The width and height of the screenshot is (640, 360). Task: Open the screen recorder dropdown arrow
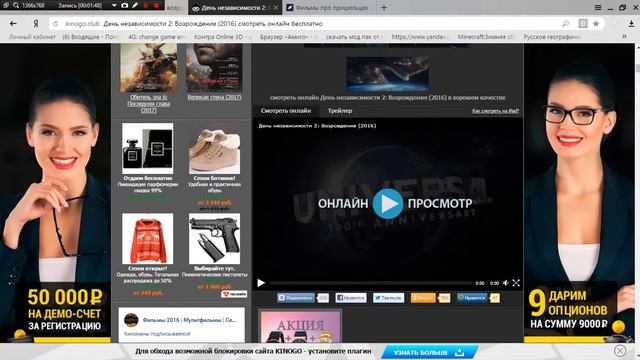[x=114, y=5]
